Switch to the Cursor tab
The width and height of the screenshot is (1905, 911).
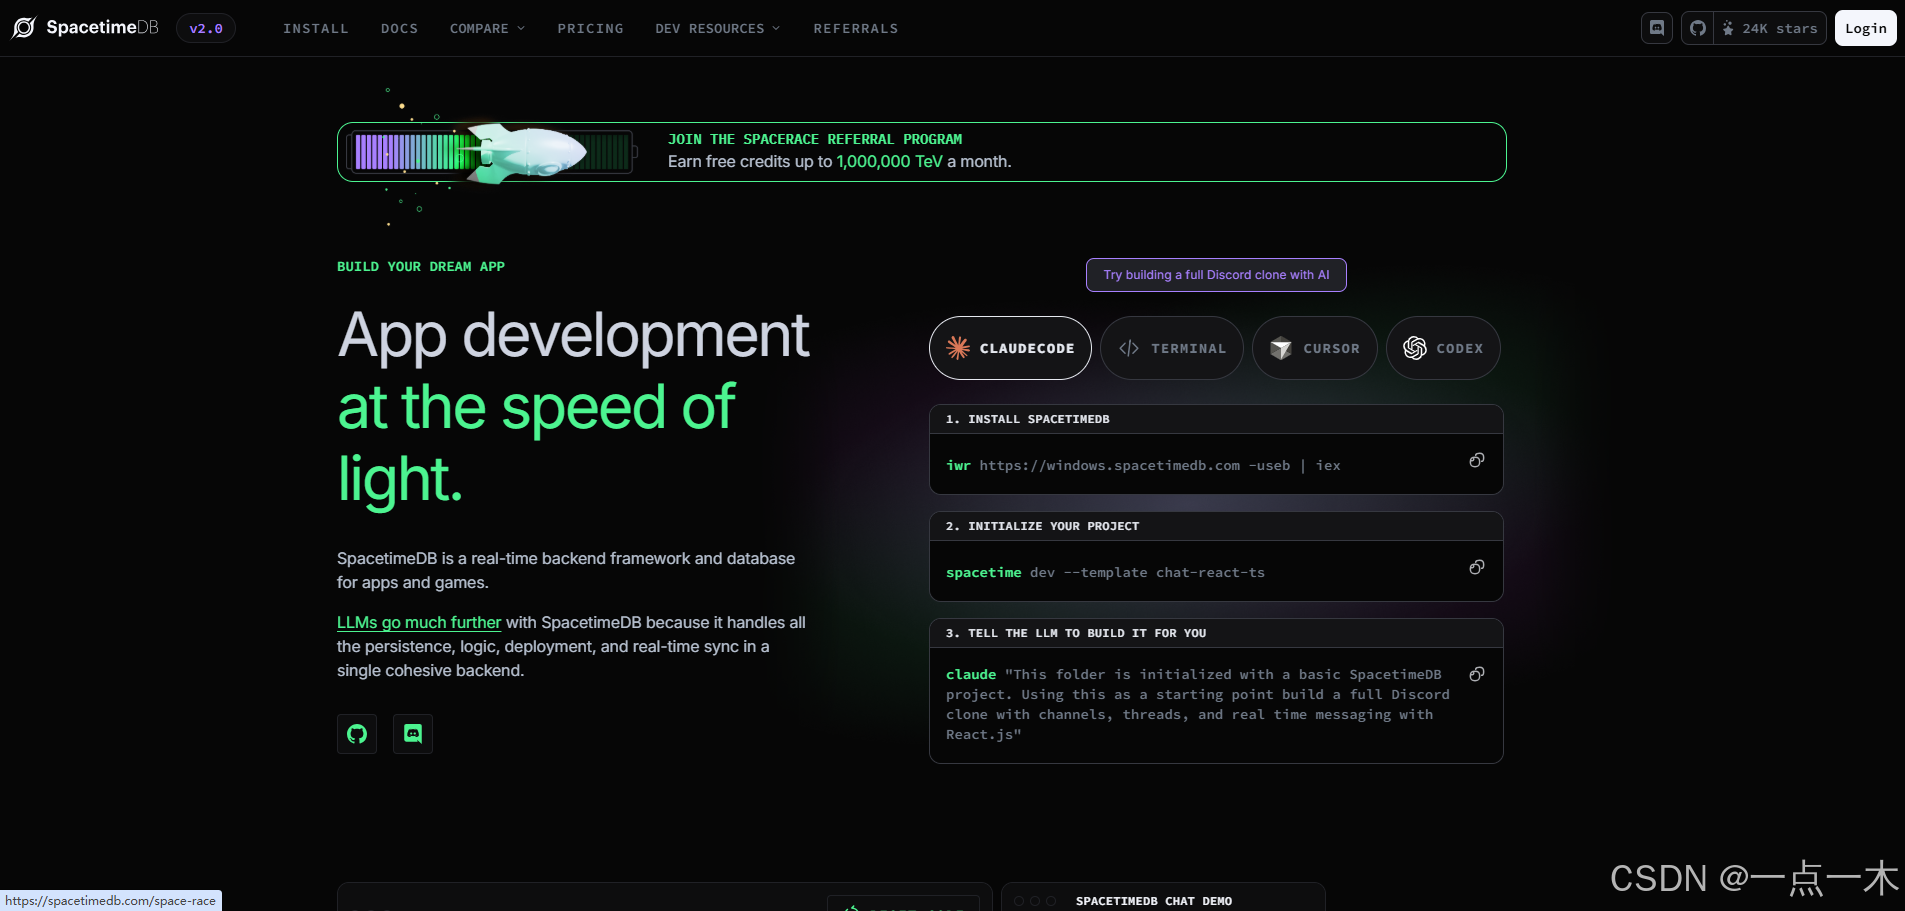coord(1315,348)
